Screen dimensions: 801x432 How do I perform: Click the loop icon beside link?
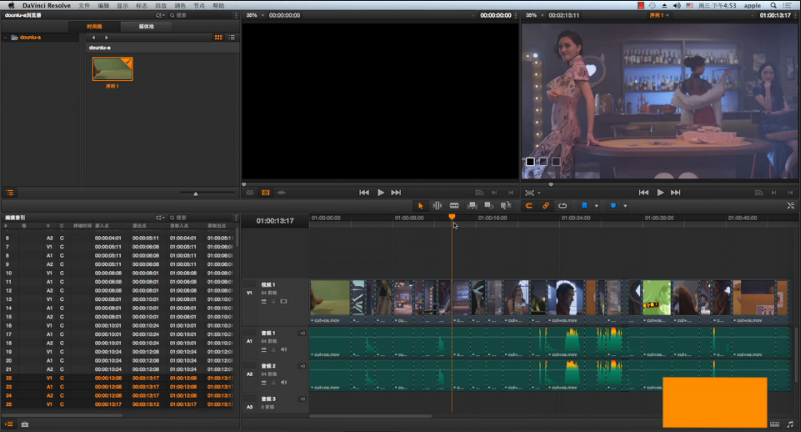point(562,206)
